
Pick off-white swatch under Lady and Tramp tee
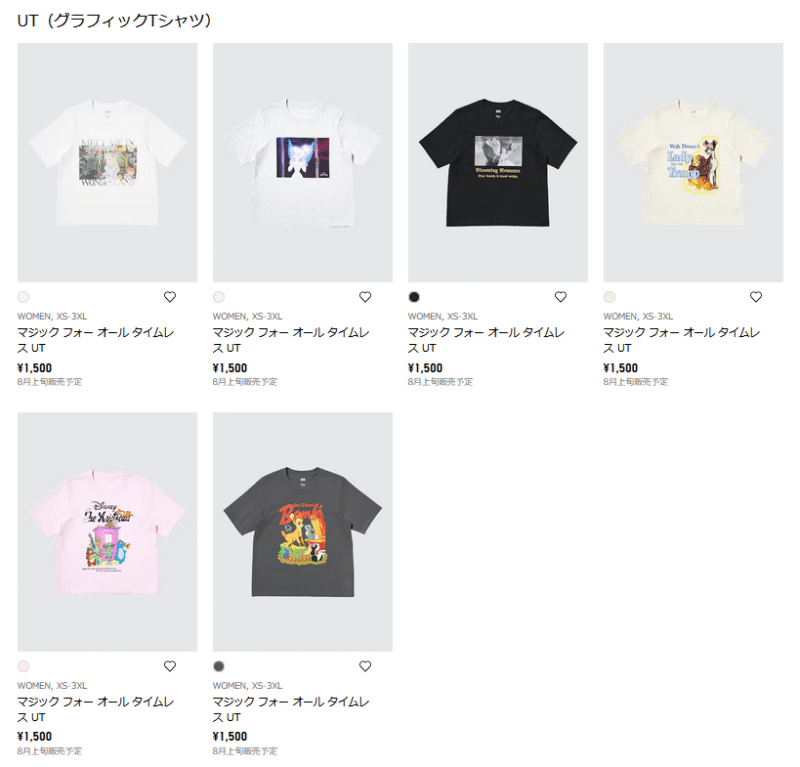pyautogui.click(x=610, y=297)
